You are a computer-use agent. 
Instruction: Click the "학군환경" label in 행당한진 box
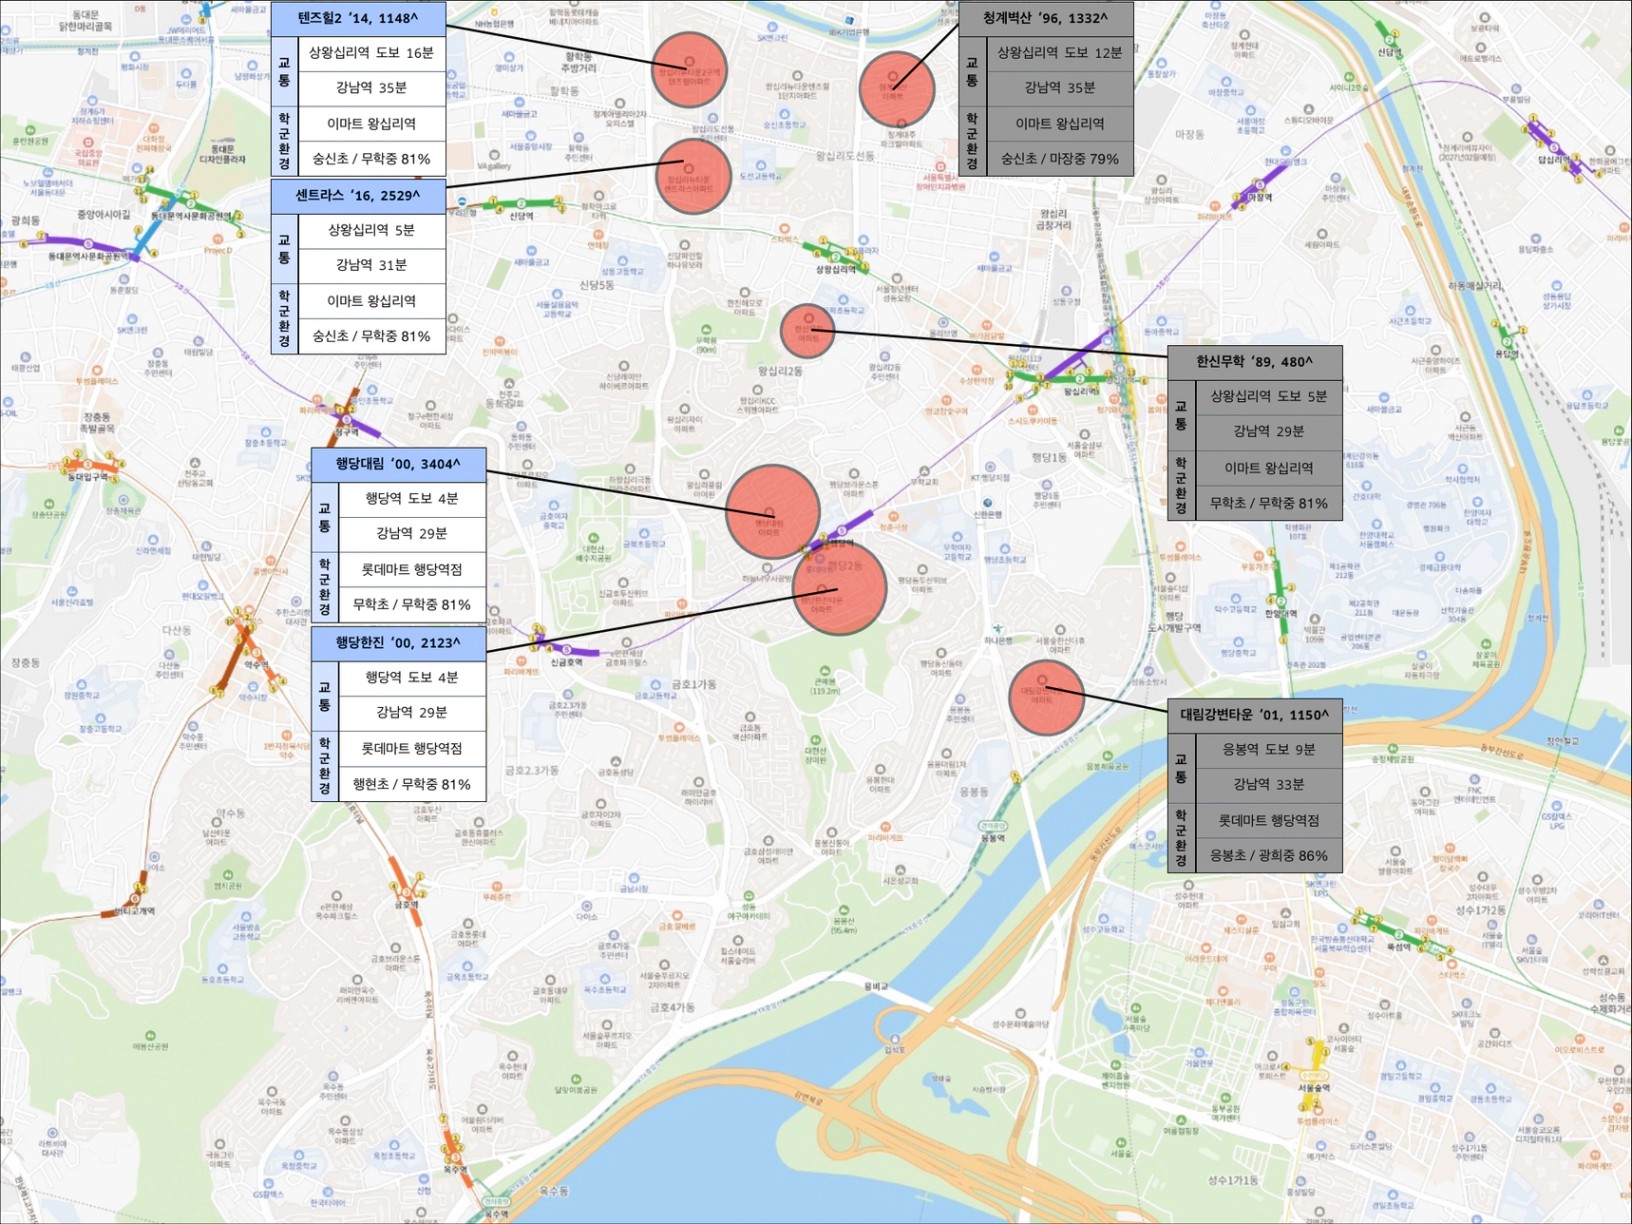(325, 767)
